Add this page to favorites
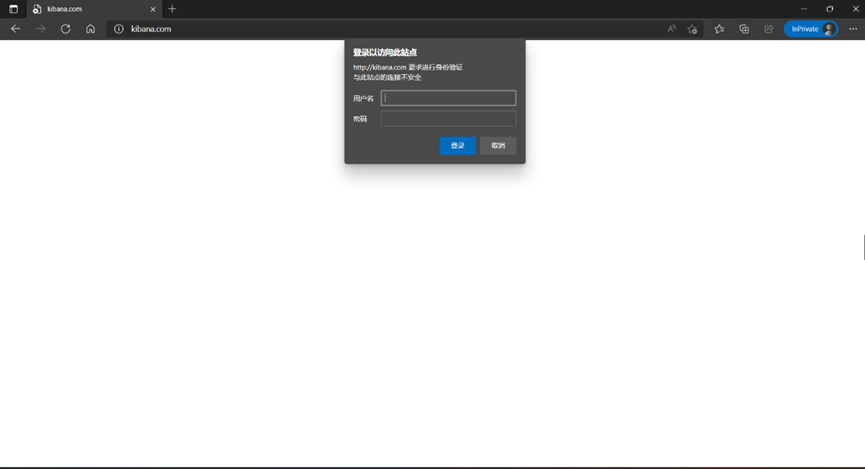The image size is (865, 469). tap(692, 29)
